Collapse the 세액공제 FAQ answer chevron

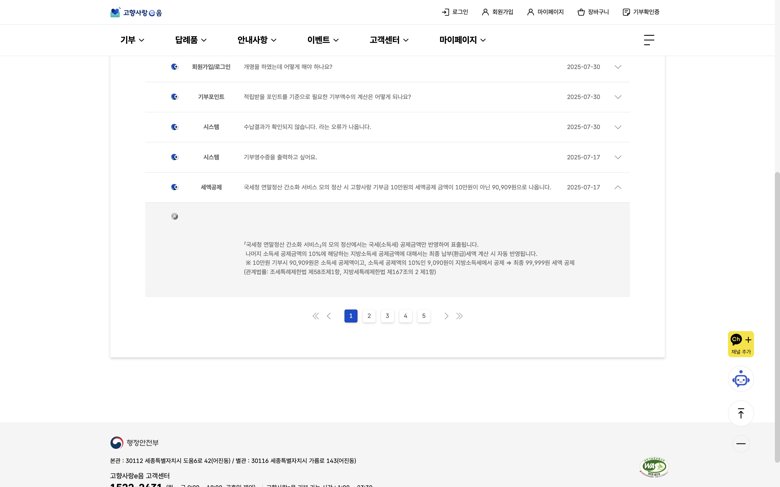click(x=618, y=187)
